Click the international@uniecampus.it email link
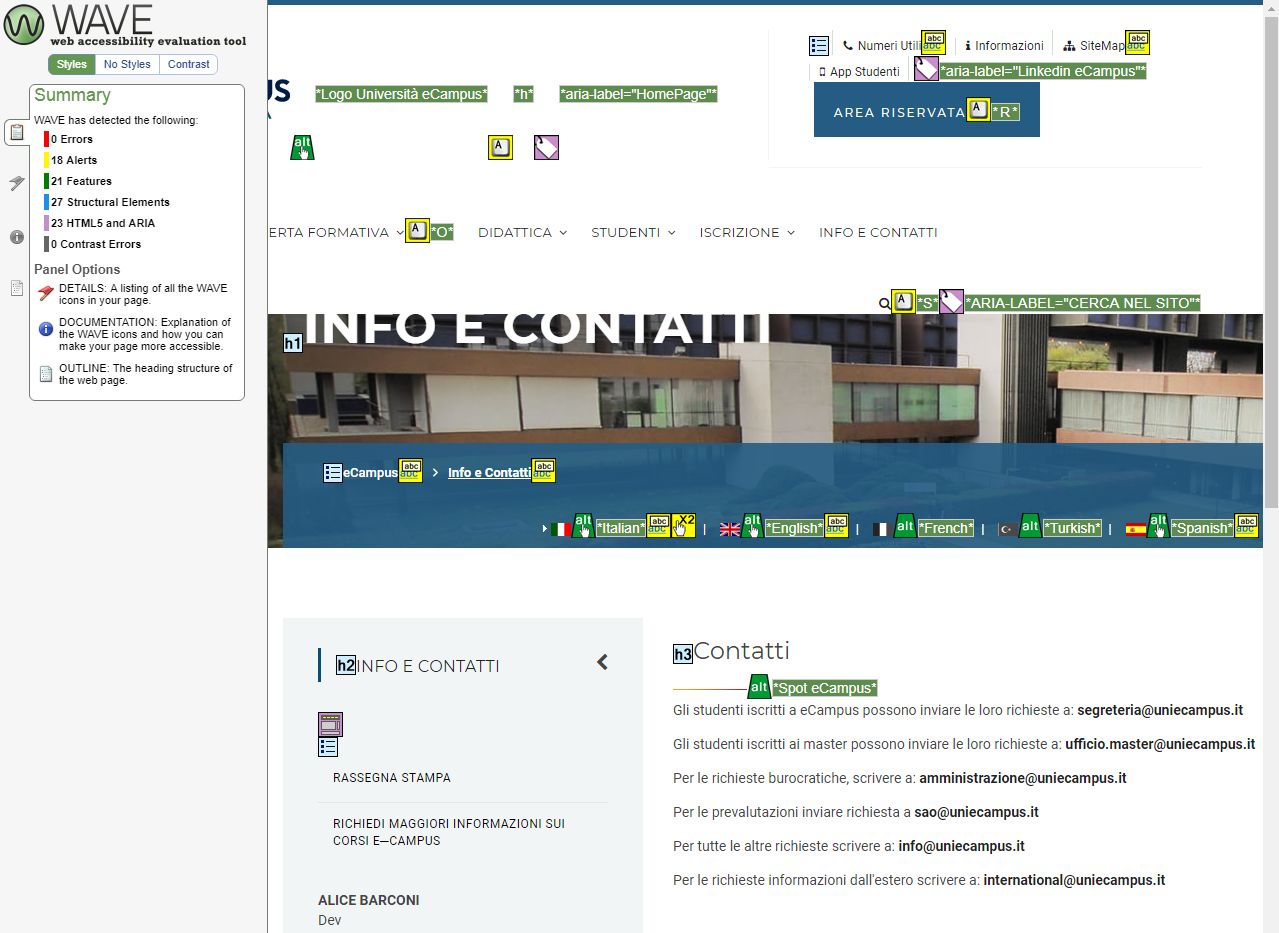The width and height of the screenshot is (1279, 933). click(1074, 880)
